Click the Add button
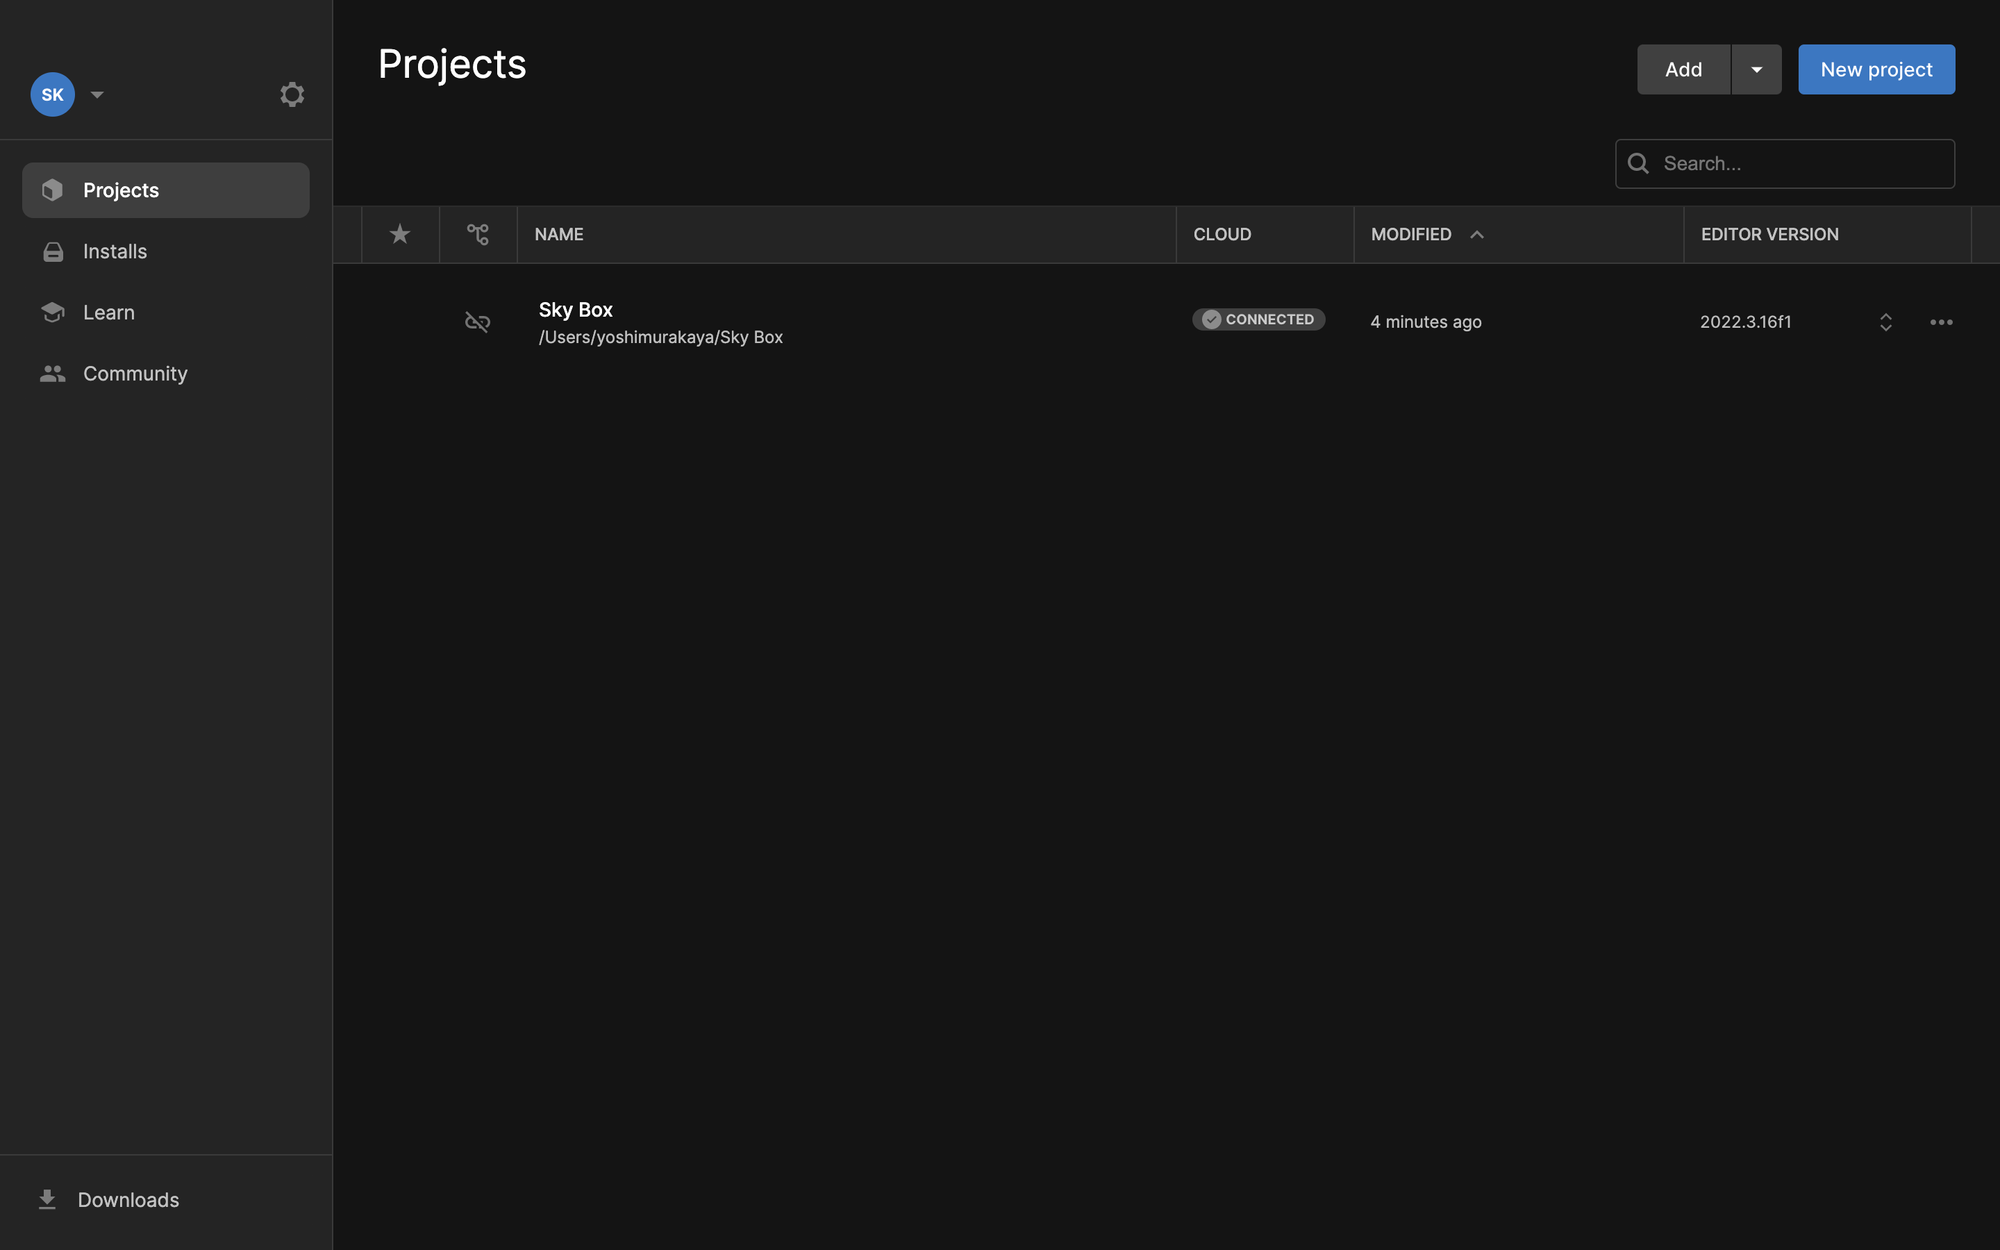Screen dimensions: 2000x1250 point(1683,69)
